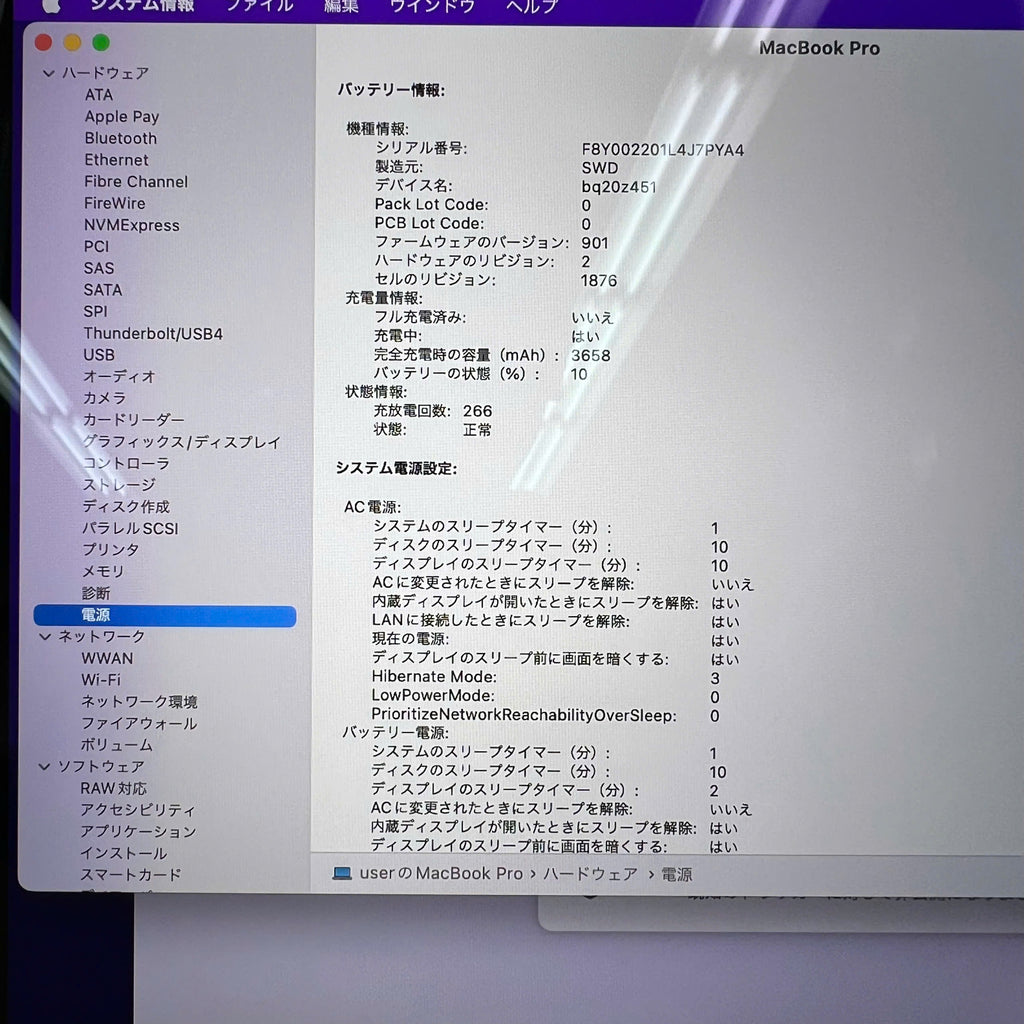Click the full charge capacity value 3658
Viewport: 1024px width, 1024px height.
590,356
